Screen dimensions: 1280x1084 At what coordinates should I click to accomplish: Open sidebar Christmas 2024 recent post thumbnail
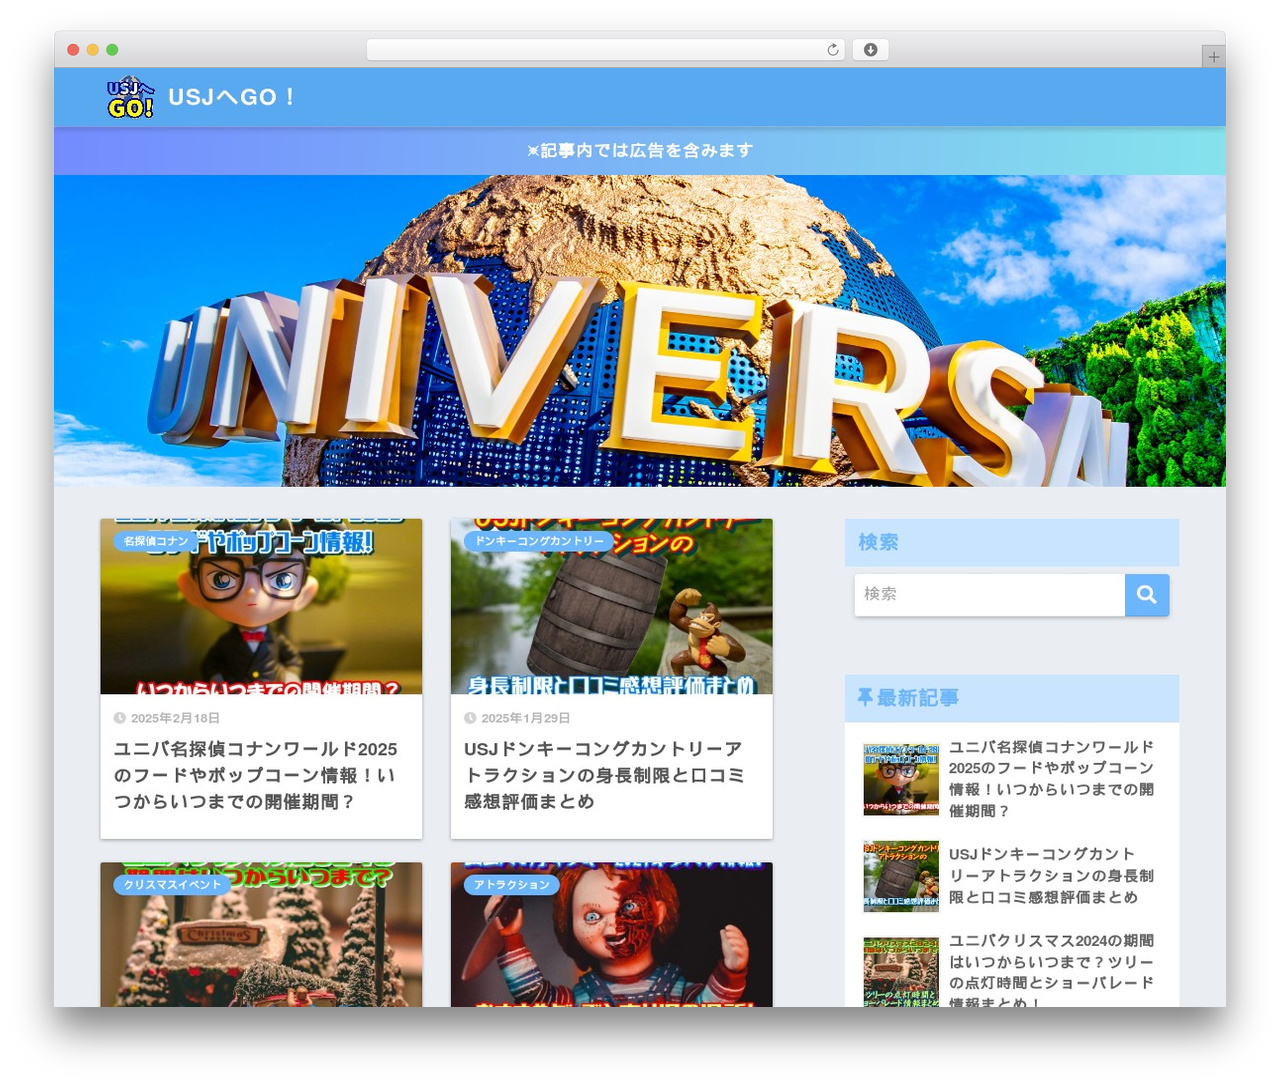tap(901, 972)
